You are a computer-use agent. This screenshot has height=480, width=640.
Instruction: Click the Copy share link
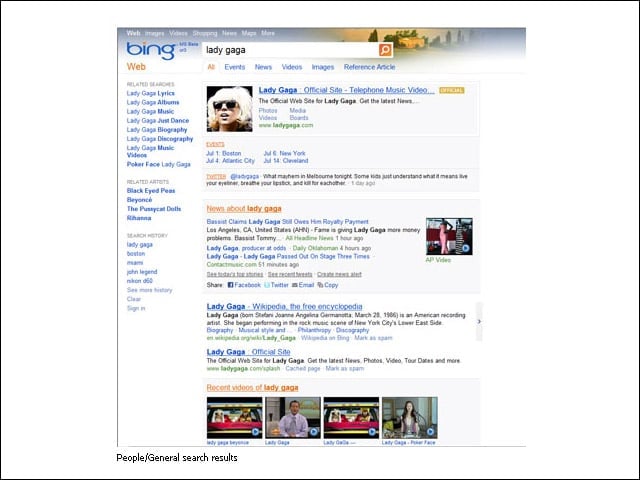(328, 285)
